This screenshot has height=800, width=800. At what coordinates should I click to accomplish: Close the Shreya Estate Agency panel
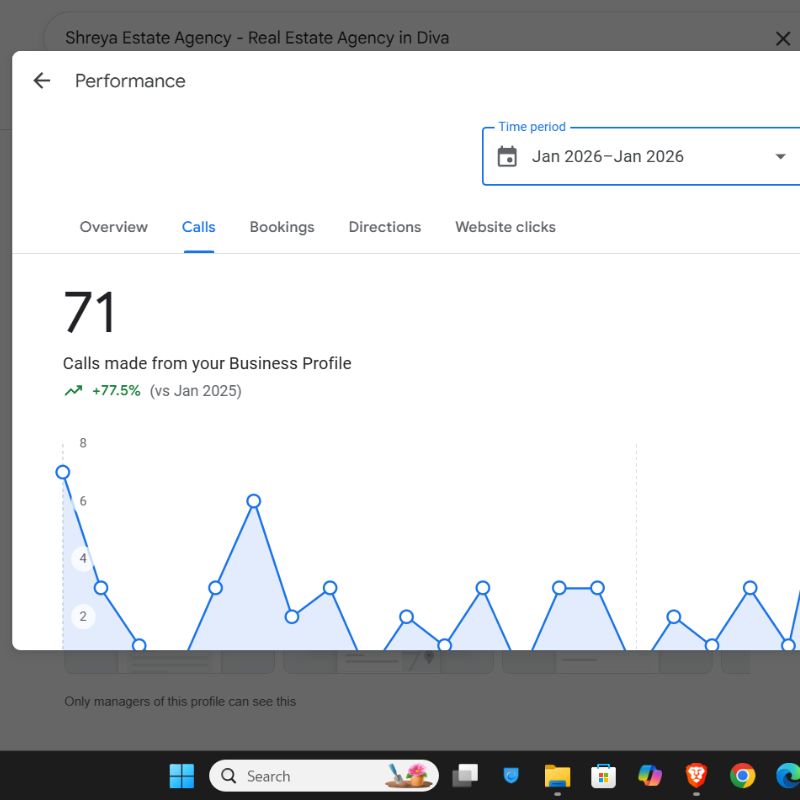tap(783, 39)
